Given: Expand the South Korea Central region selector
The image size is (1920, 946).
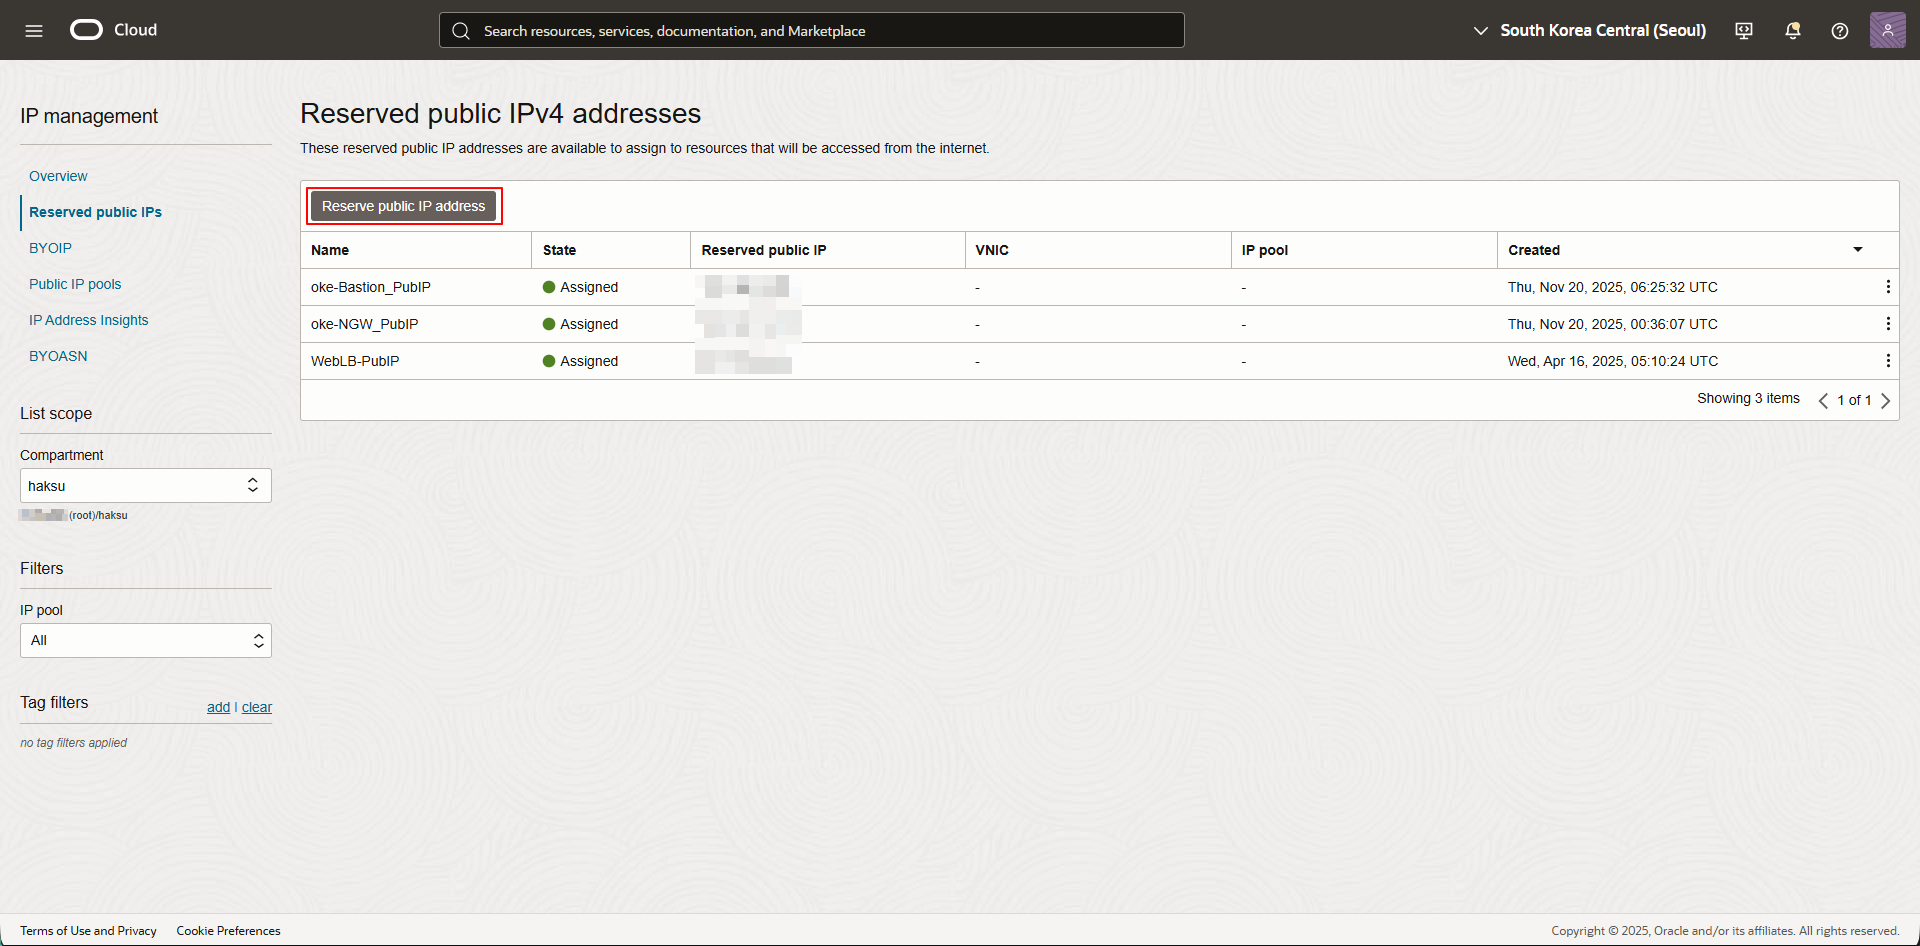Looking at the screenshot, I should point(1590,30).
